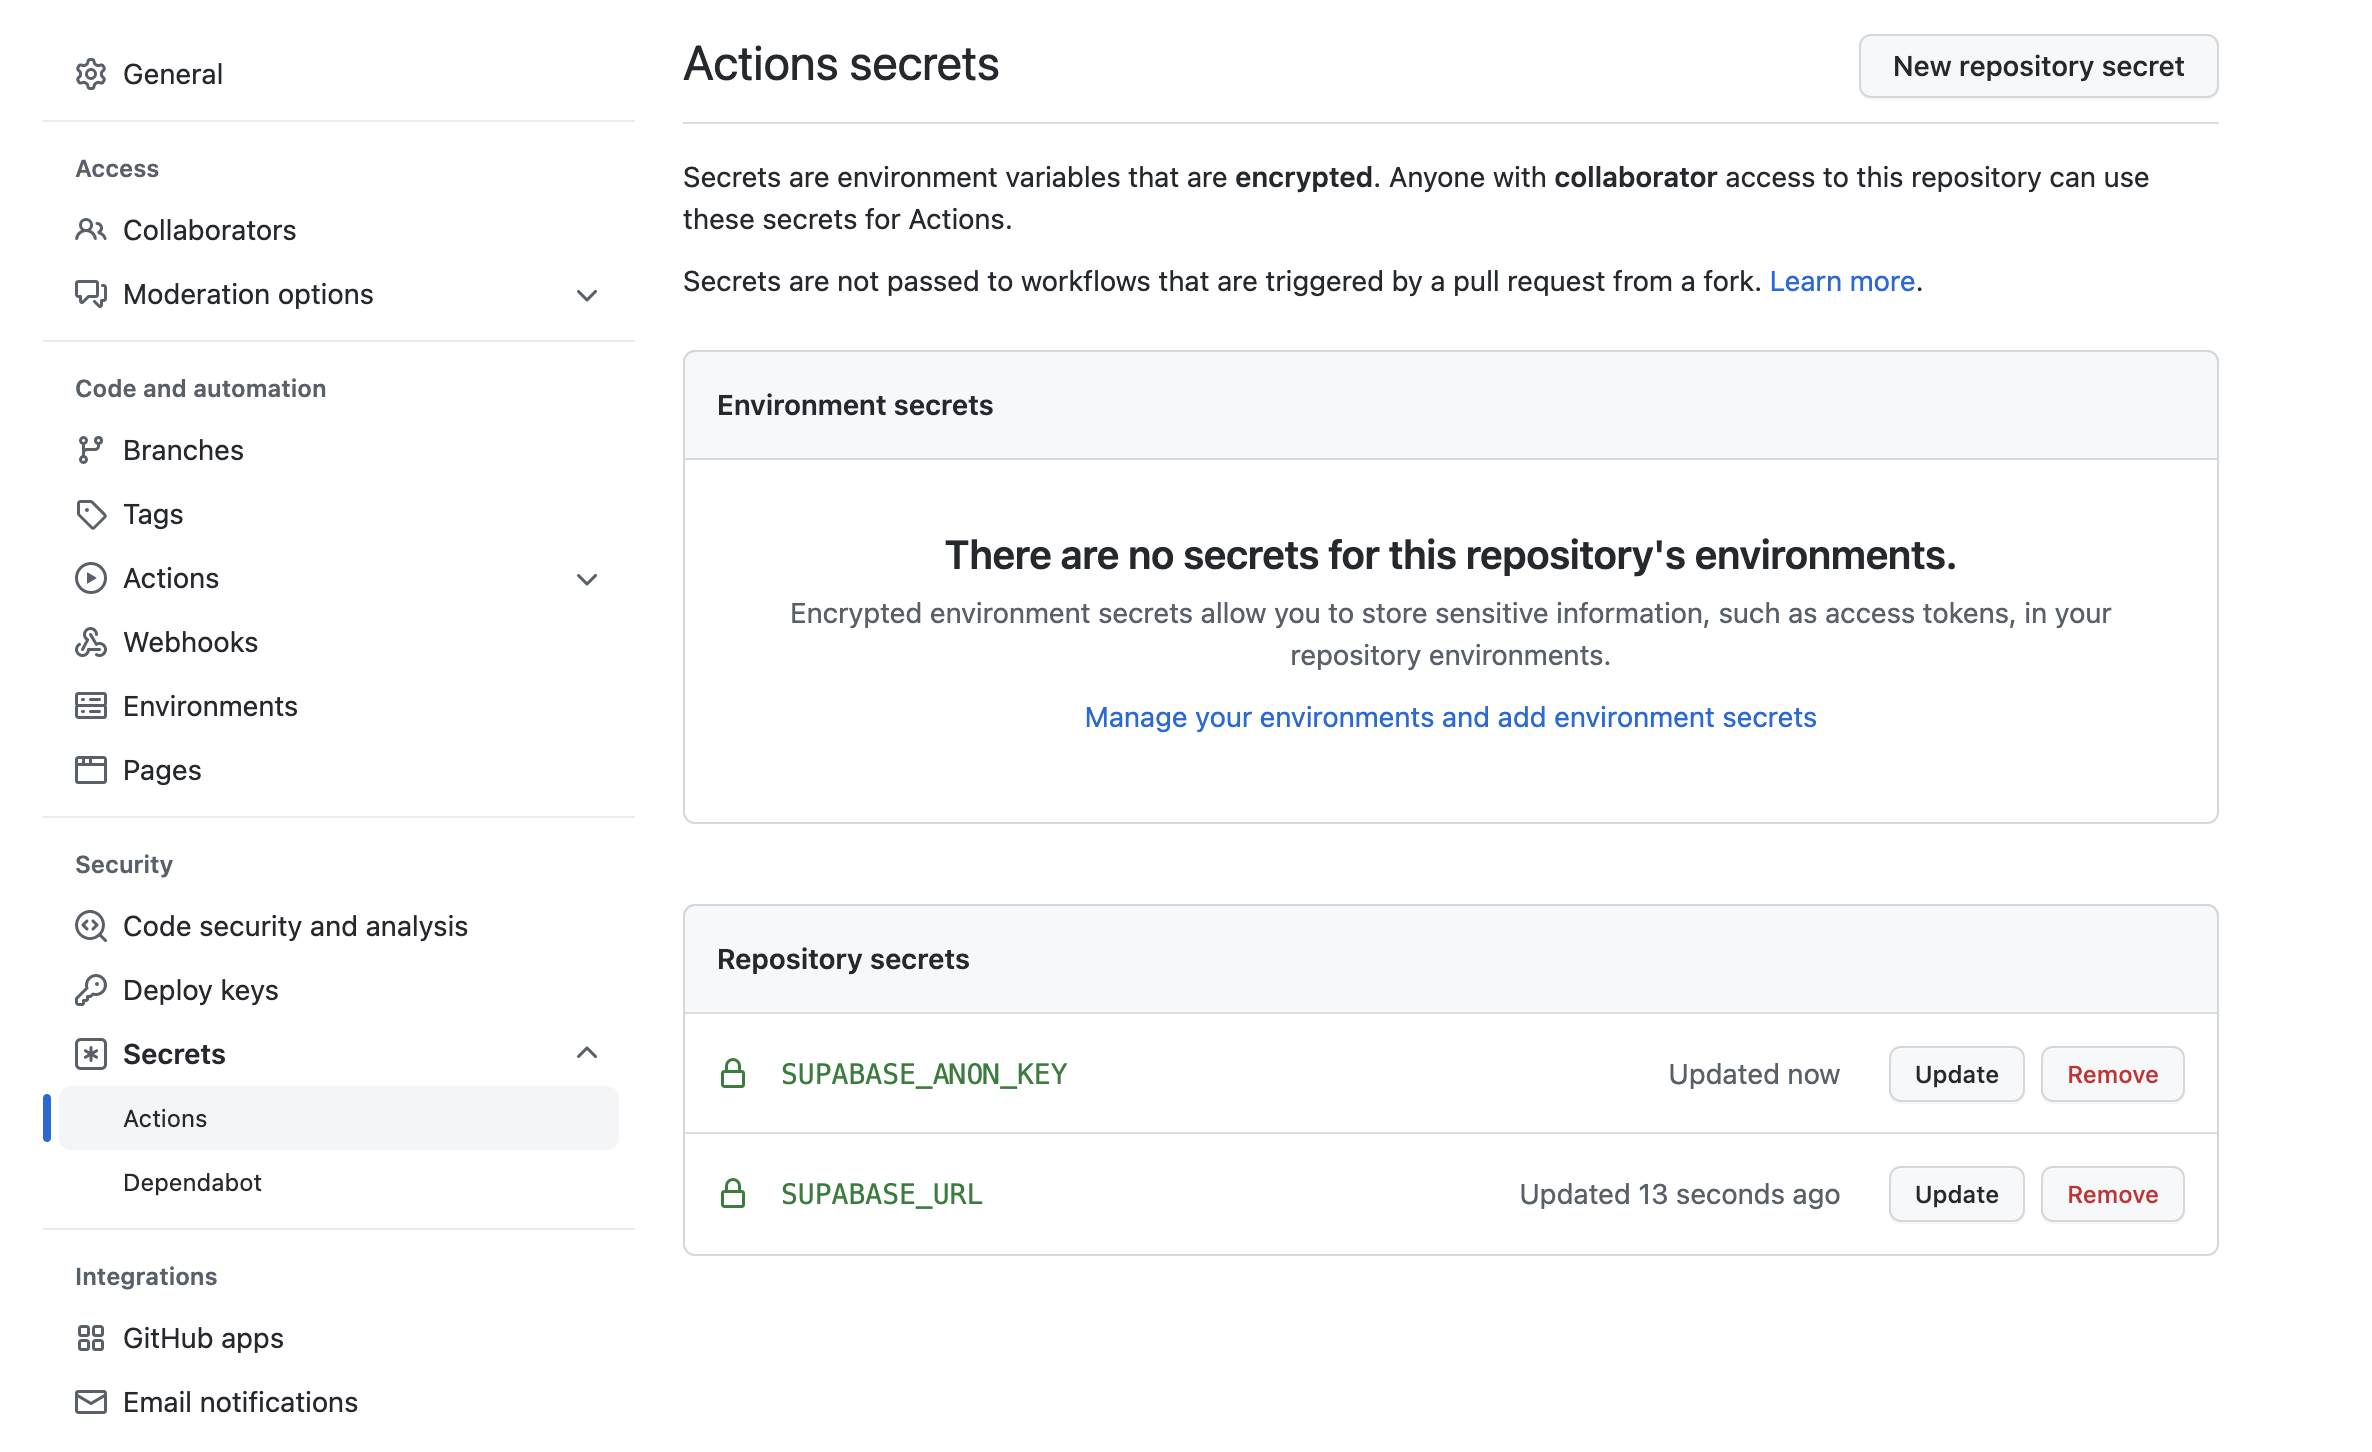Select the Collaborators people icon
The image size is (2372, 1452).
point(91,230)
